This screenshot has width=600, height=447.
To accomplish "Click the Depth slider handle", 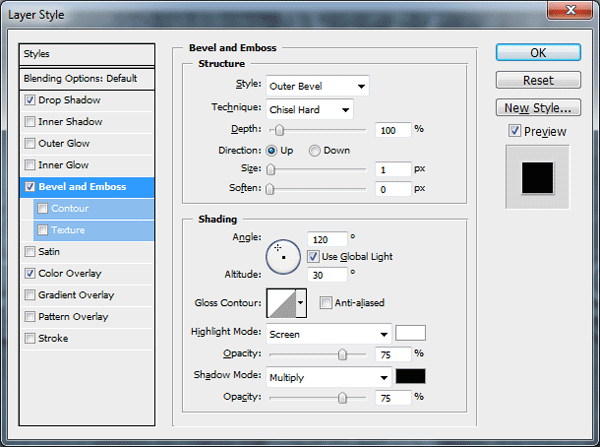I will [279, 131].
